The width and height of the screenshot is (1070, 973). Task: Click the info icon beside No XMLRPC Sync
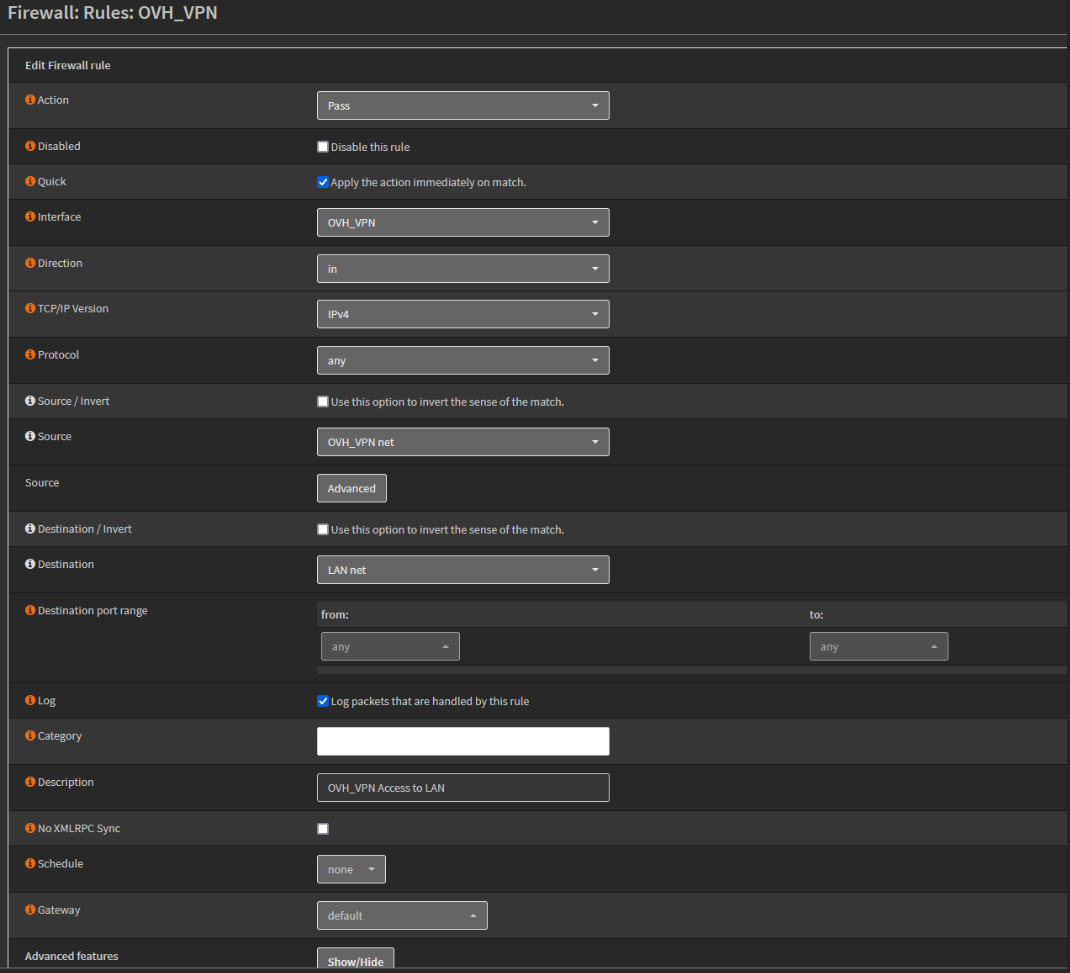point(30,828)
